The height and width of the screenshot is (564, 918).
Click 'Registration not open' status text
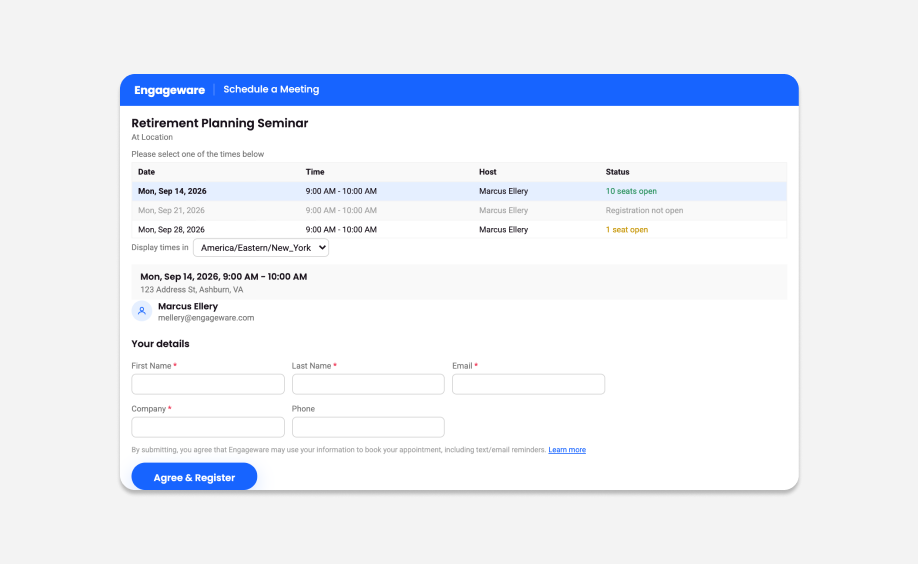[644, 210]
